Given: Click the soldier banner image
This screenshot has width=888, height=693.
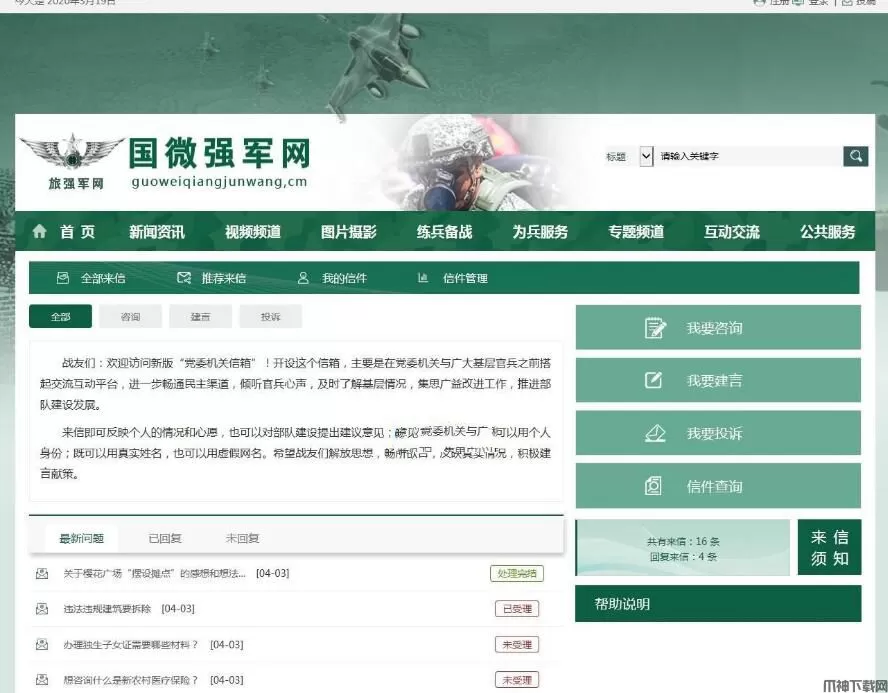Looking at the screenshot, I should click(481, 163).
